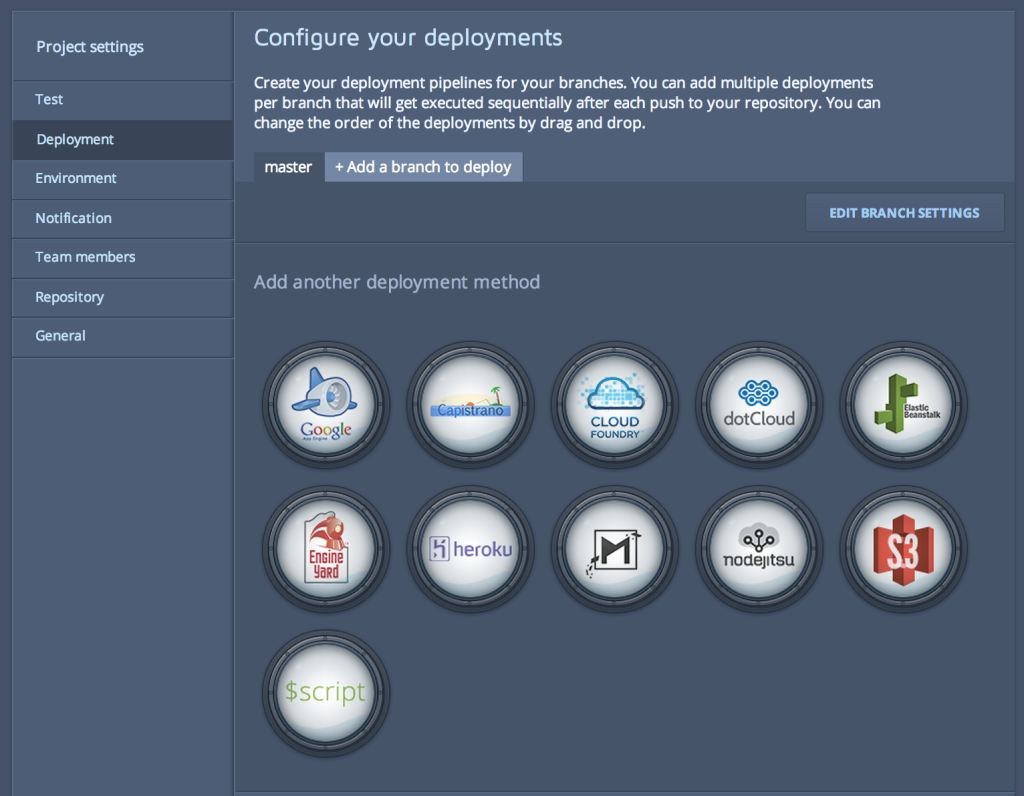Viewport: 1024px width, 796px height.
Task: Select the Engine Yard deployment icon
Action: (x=326, y=549)
